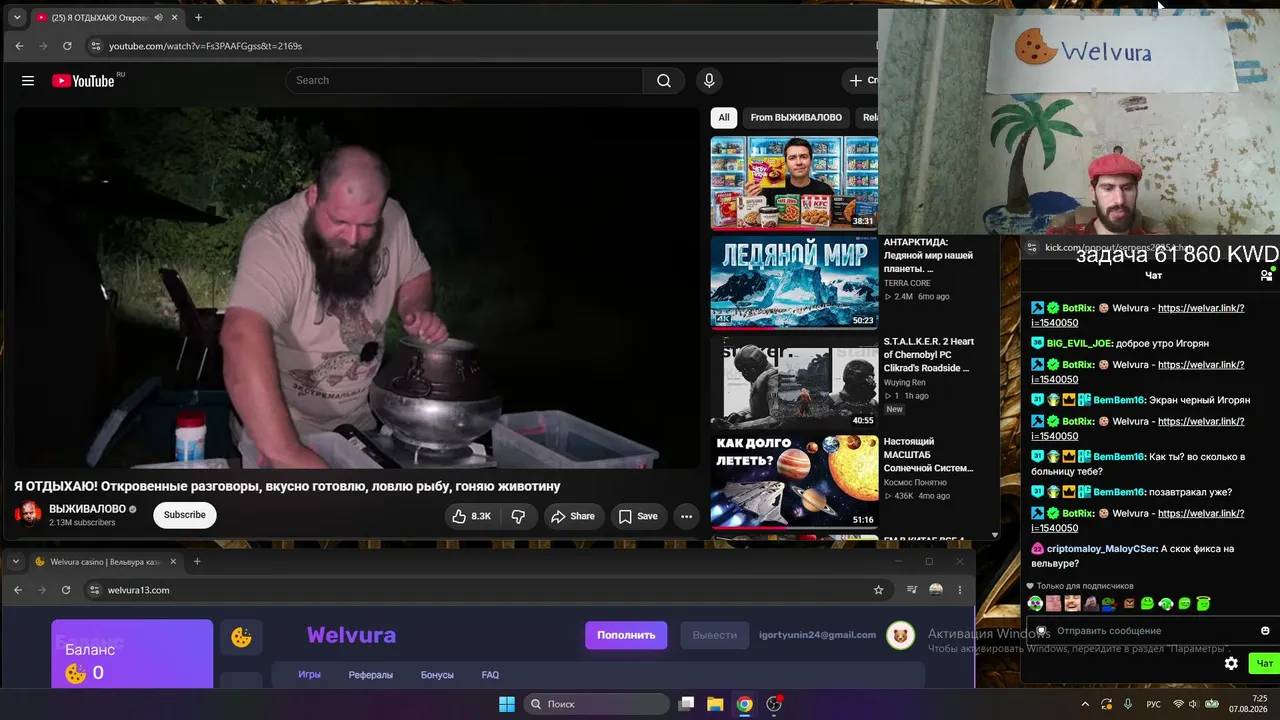Filter recommendations by From ВЫЖИВАЛОВО chip
The image size is (1280, 720).
[x=796, y=117]
